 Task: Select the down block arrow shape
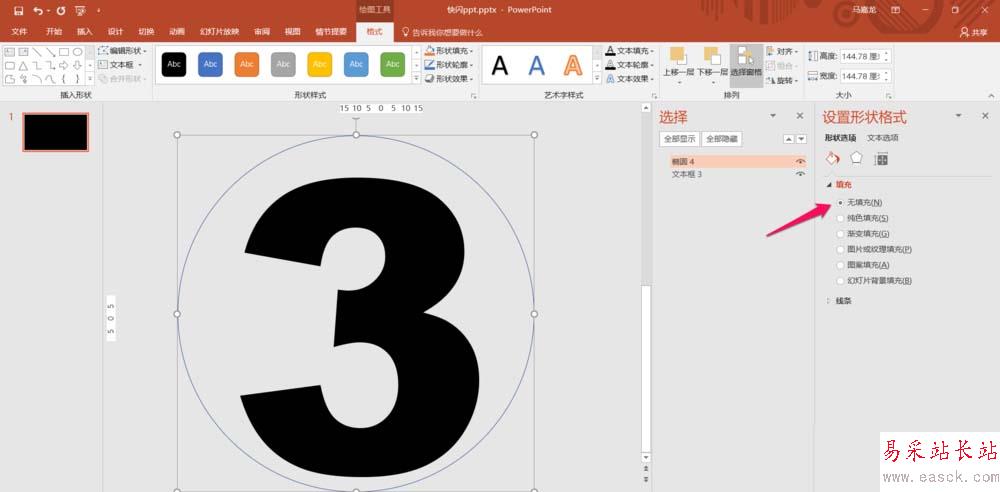77,66
